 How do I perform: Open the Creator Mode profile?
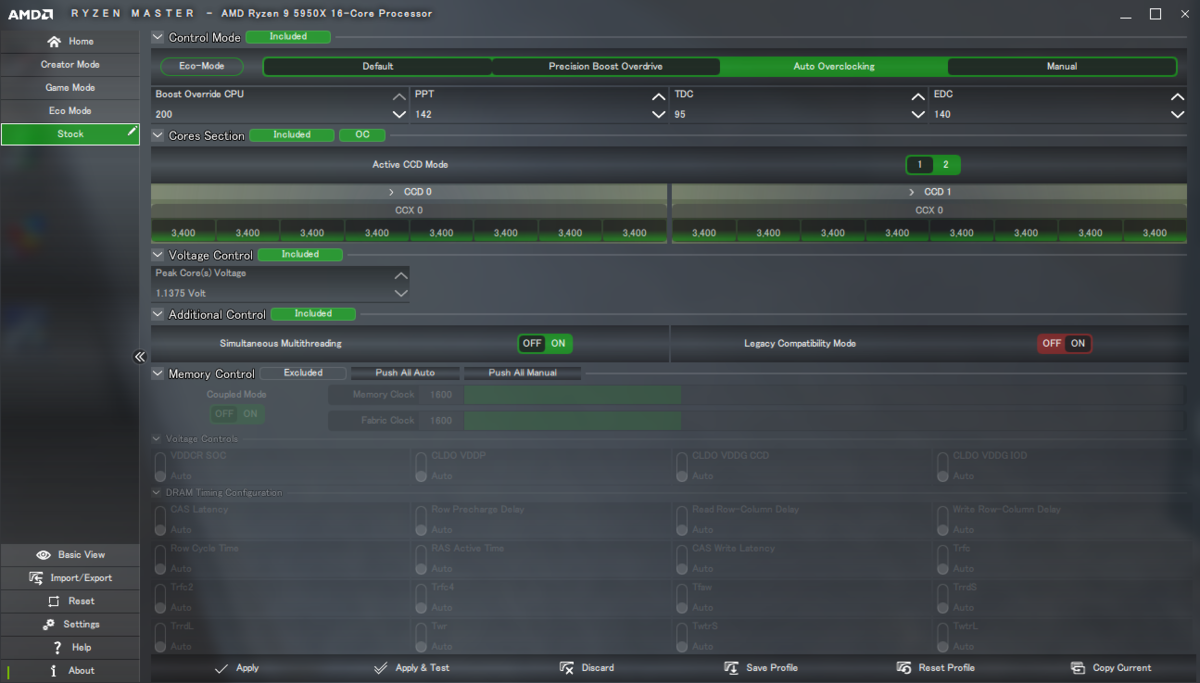point(70,64)
